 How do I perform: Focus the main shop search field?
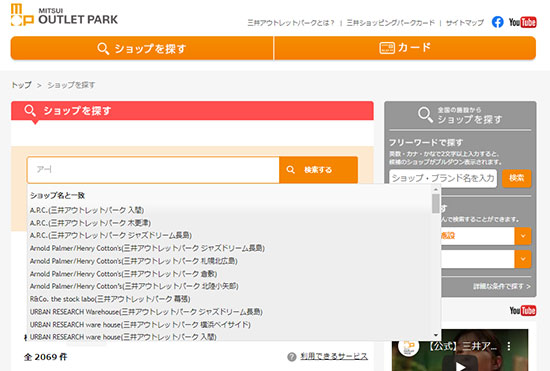pyautogui.click(x=153, y=170)
